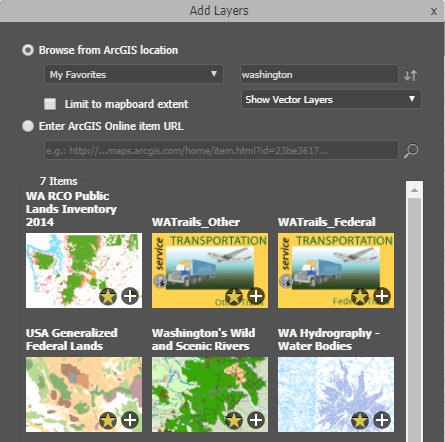Add the WATrails_Other layer with plus
Image resolution: width=445 pixels, height=442 pixels.
(x=256, y=296)
